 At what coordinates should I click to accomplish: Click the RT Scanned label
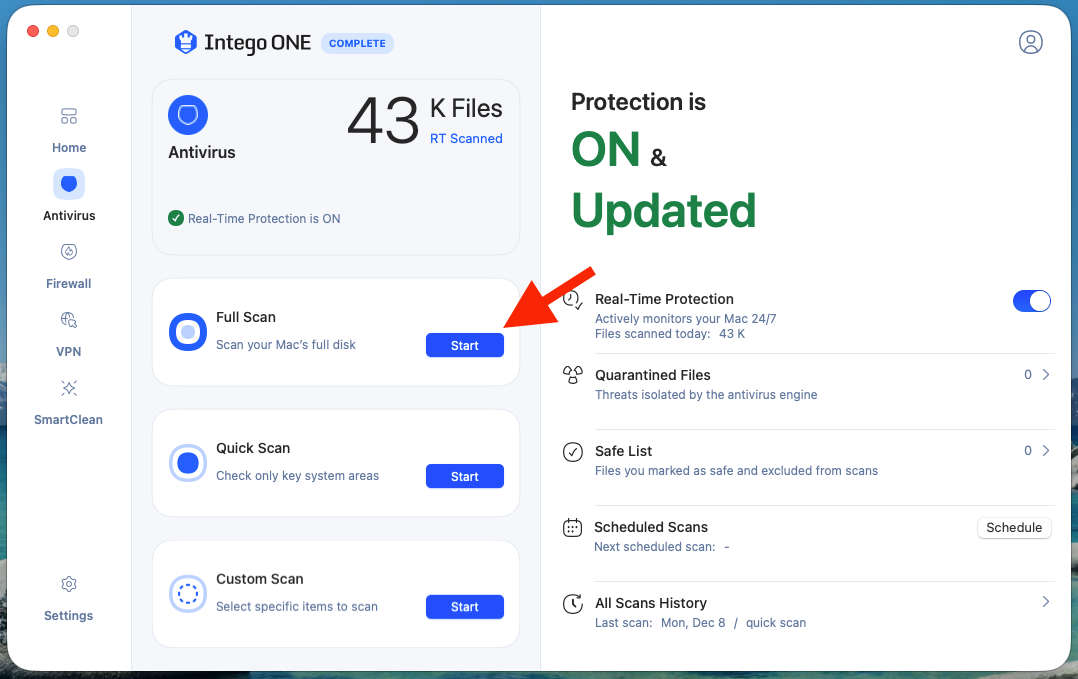466,138
